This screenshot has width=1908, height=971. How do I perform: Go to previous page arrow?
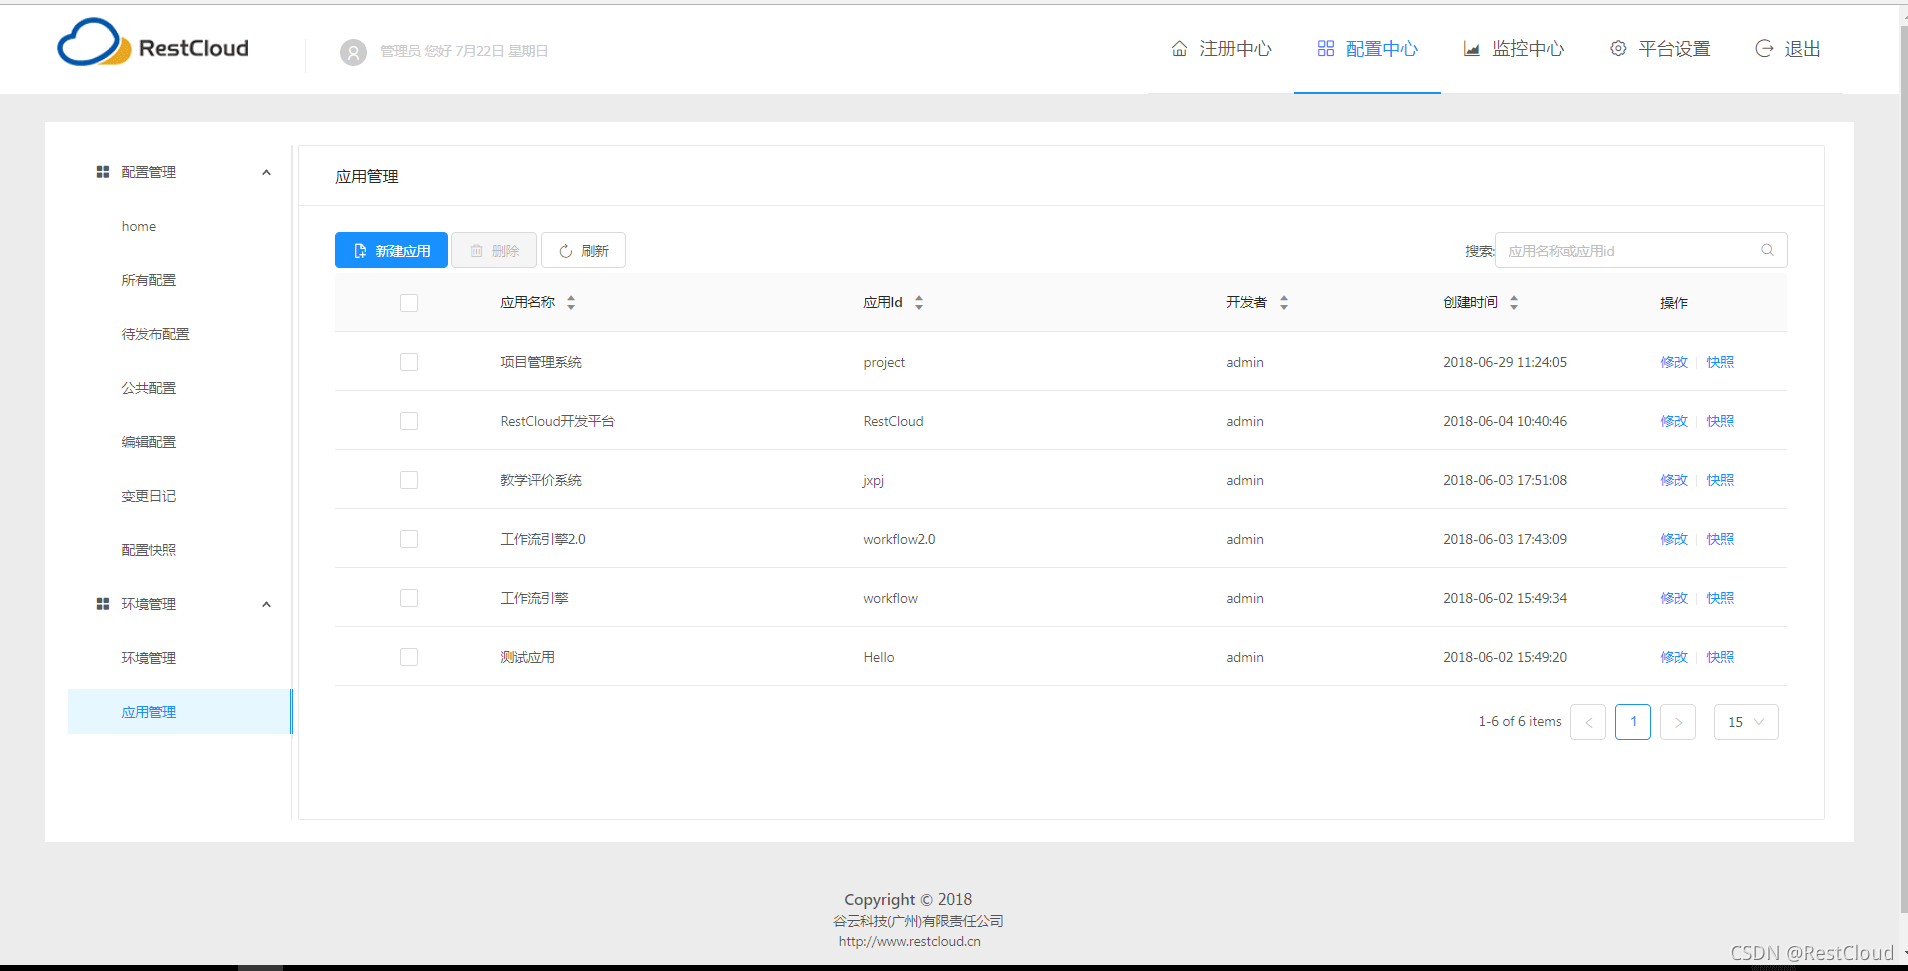tap(1588, 722)
